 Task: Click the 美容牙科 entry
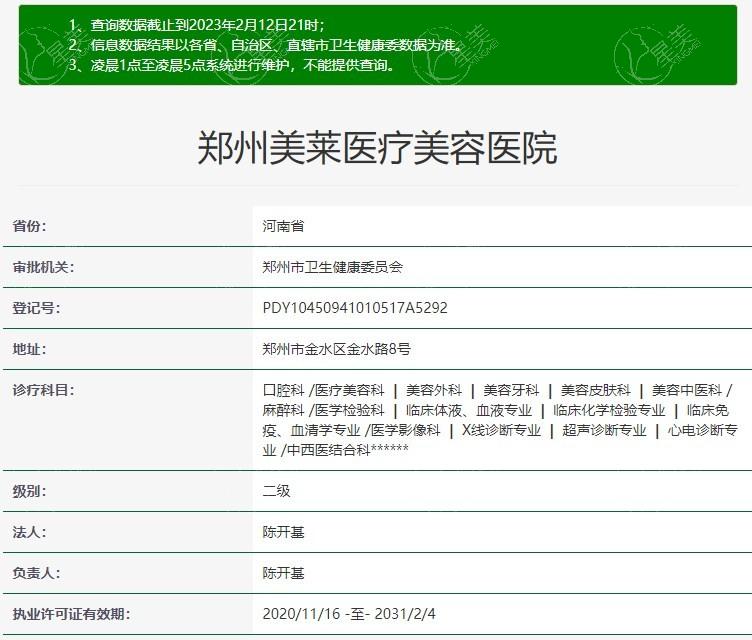511,391
